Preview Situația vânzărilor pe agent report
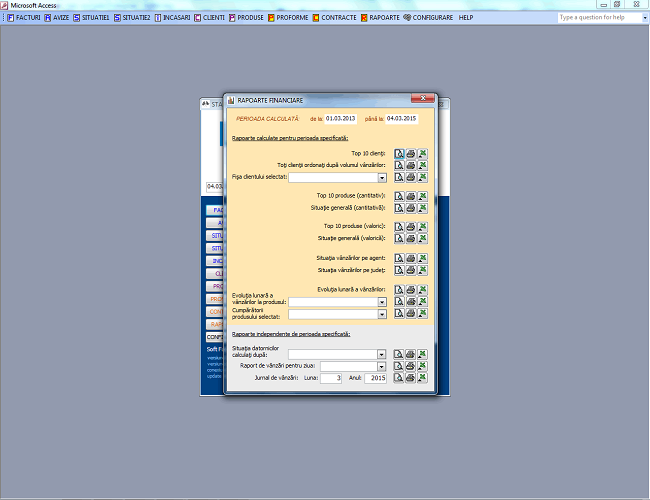Screen dimensions: 650x500 tap(399, 258)
